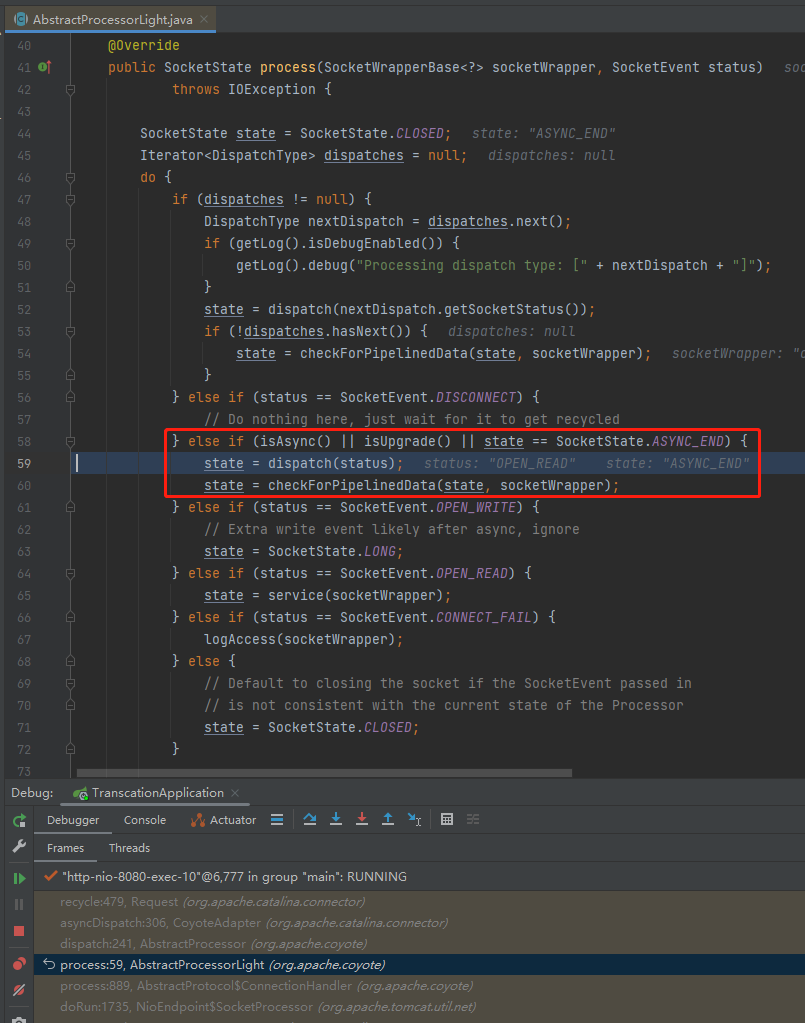Select frame process:889, AbstractProtocol$ConnectionHandler

click(x=419, y=985)
